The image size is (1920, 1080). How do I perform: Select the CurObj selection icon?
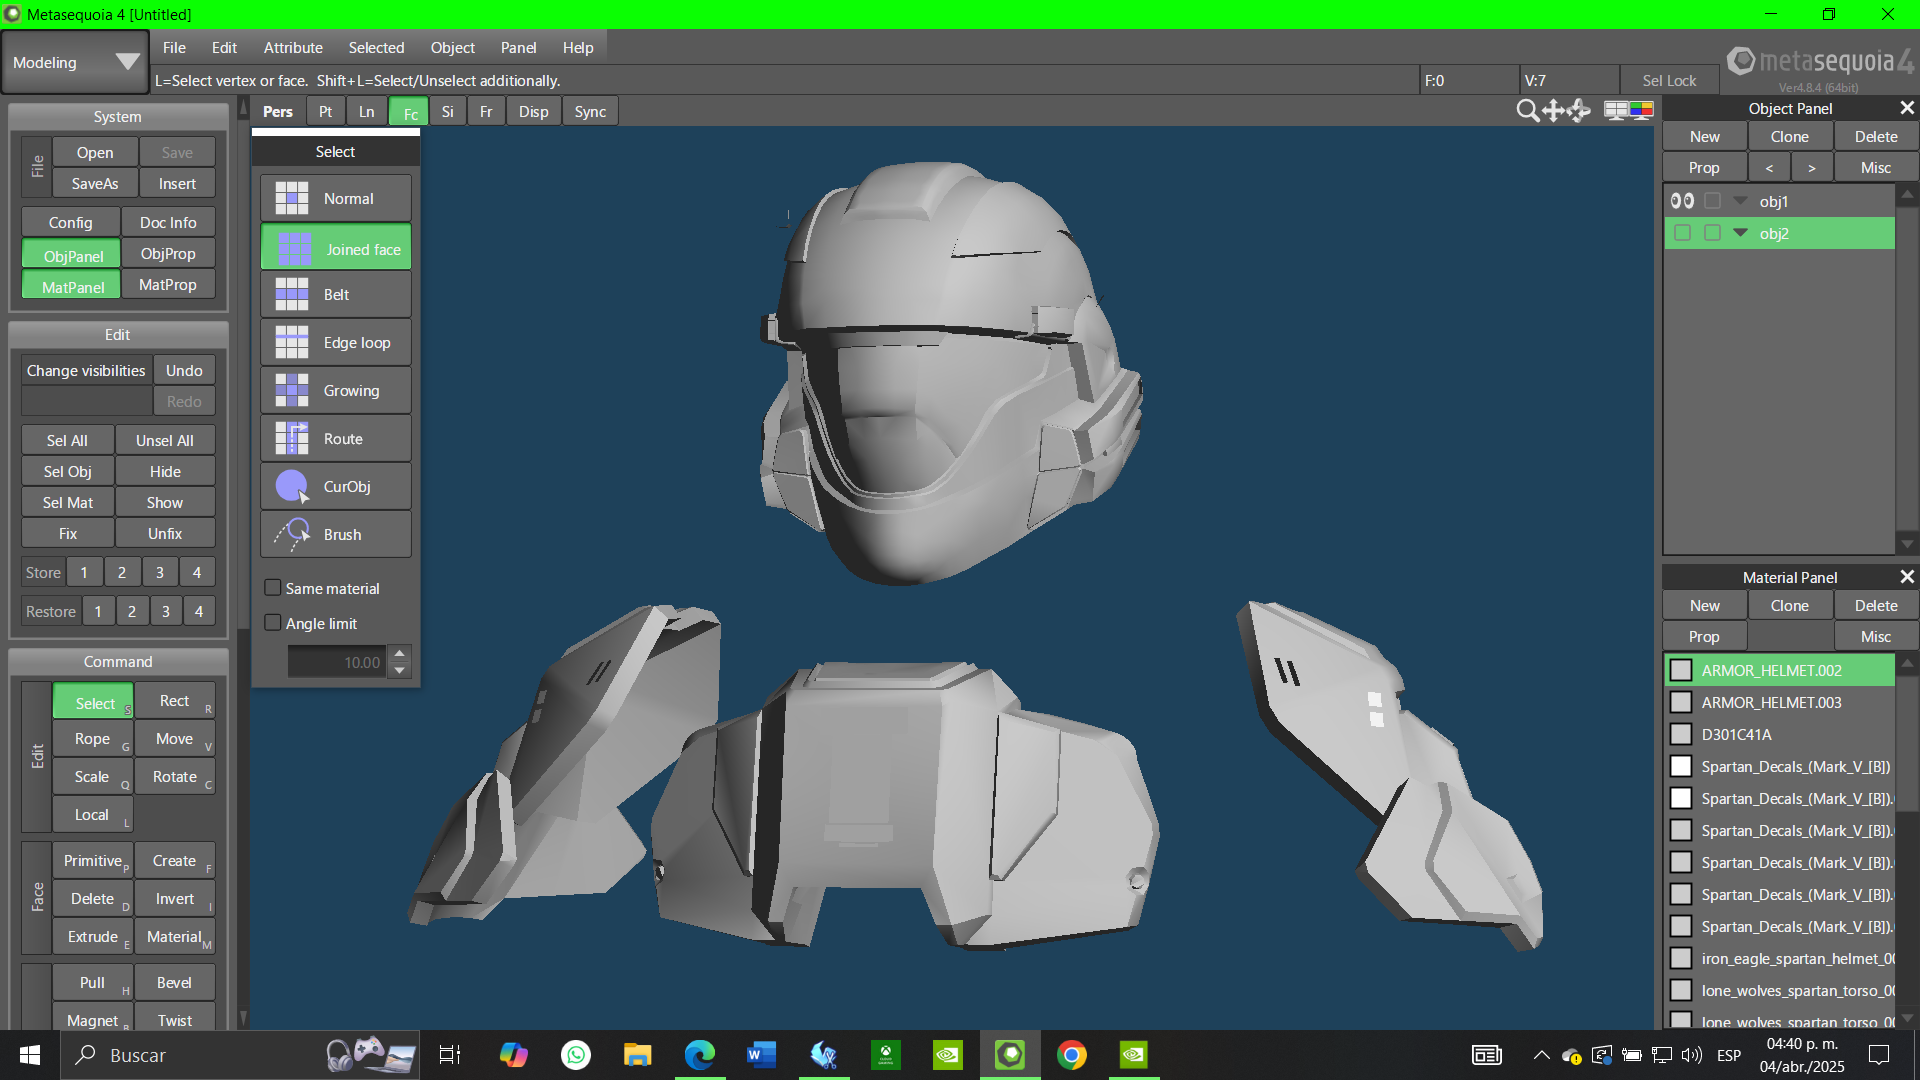[292, 487]
